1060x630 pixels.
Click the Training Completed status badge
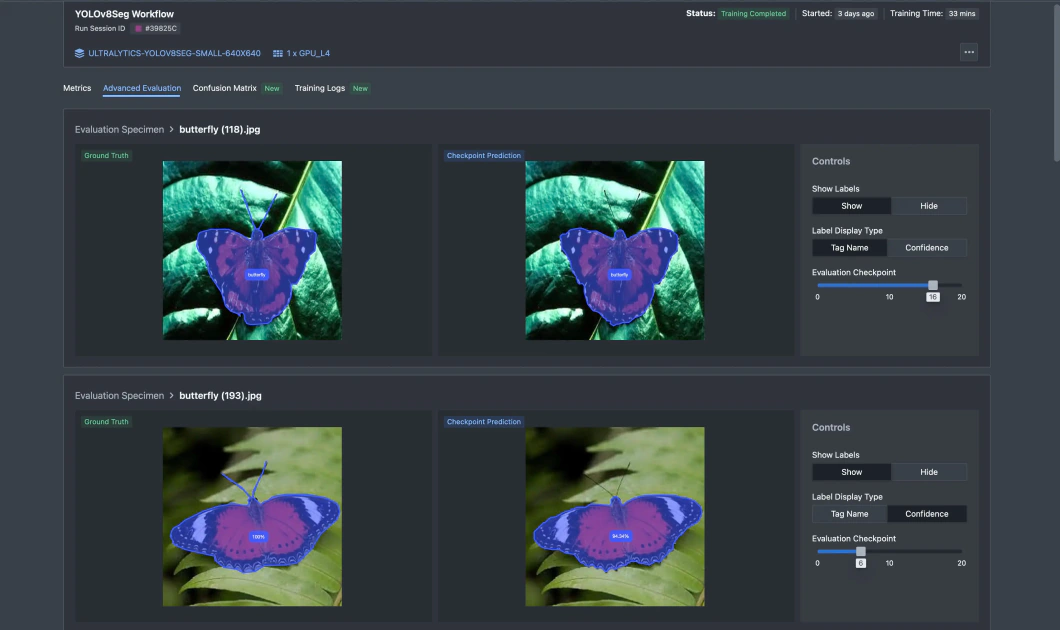pos(753,13)
